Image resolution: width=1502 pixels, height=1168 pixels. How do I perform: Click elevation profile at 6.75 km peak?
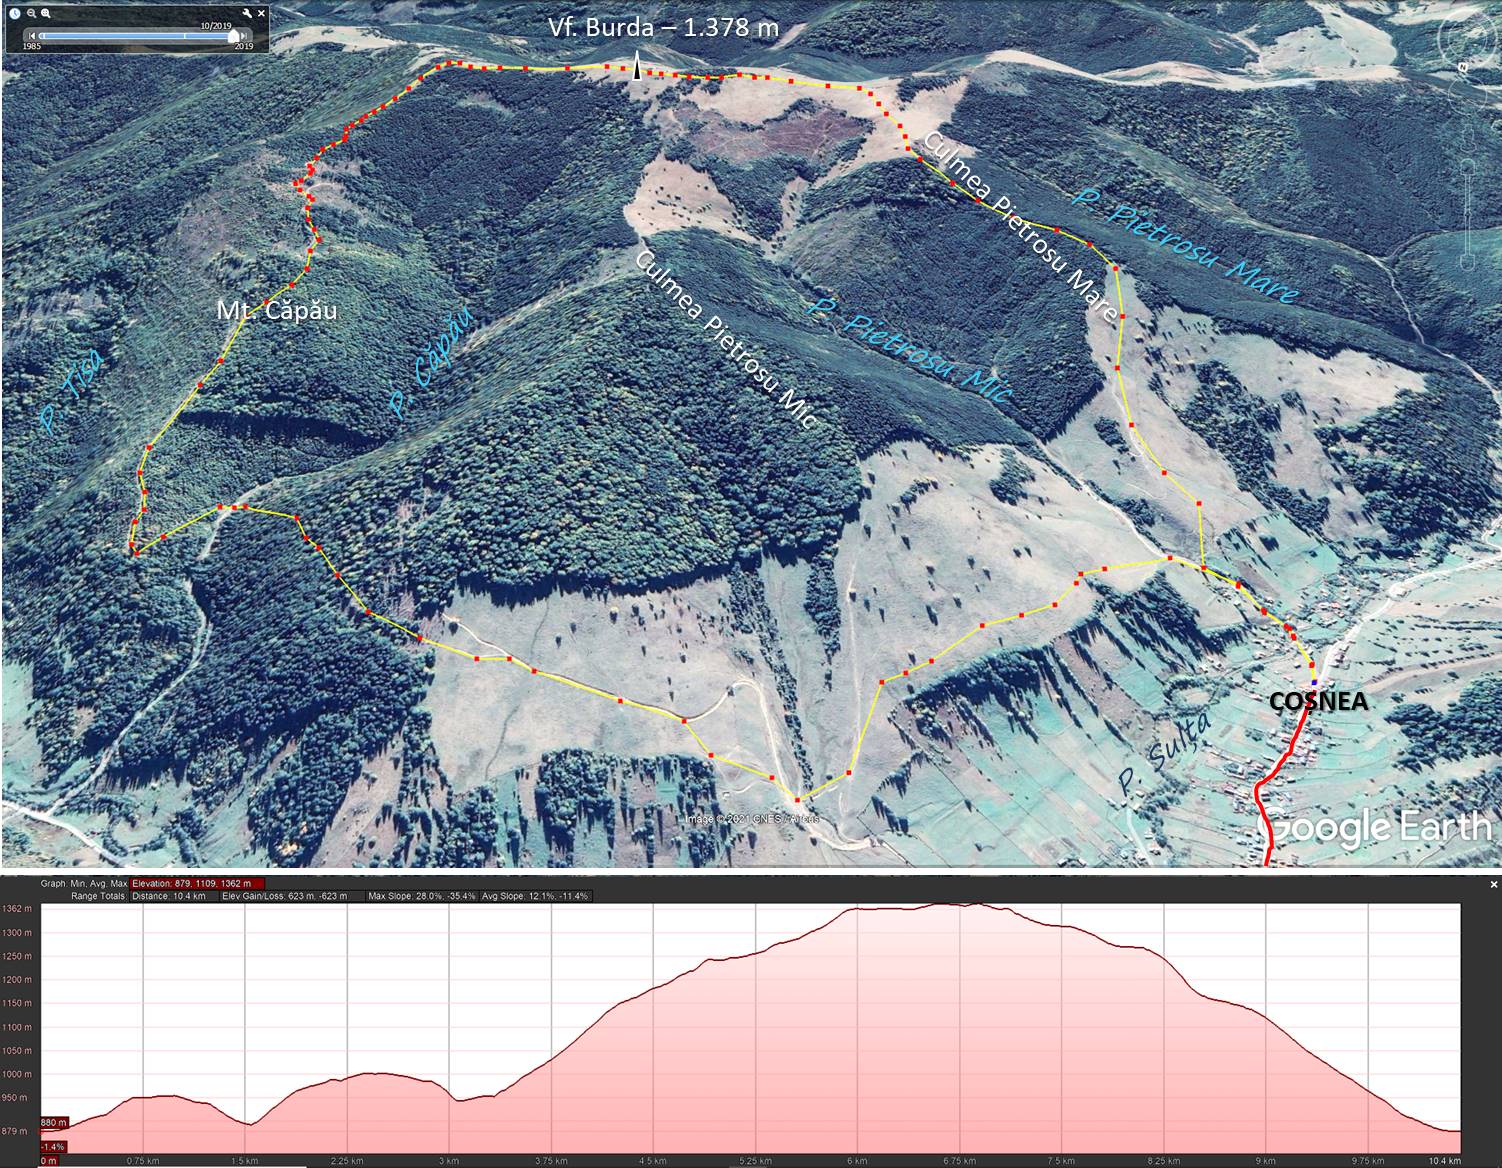pyautogui.click(x=960, y=906)
